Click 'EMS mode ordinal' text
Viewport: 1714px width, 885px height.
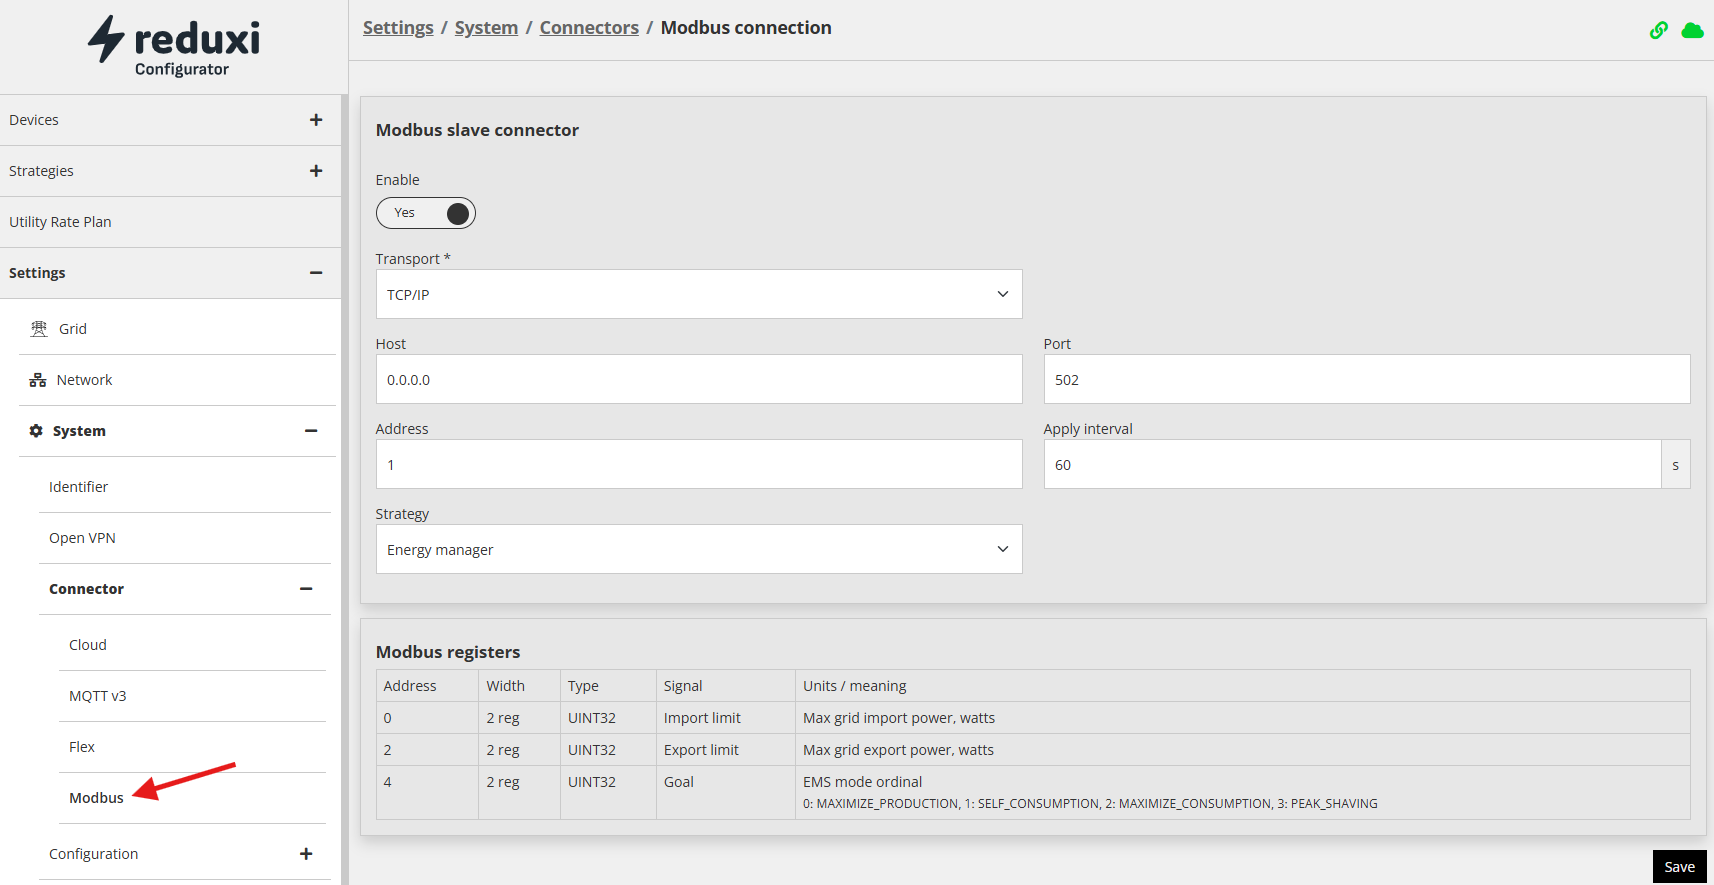(862, 782)
